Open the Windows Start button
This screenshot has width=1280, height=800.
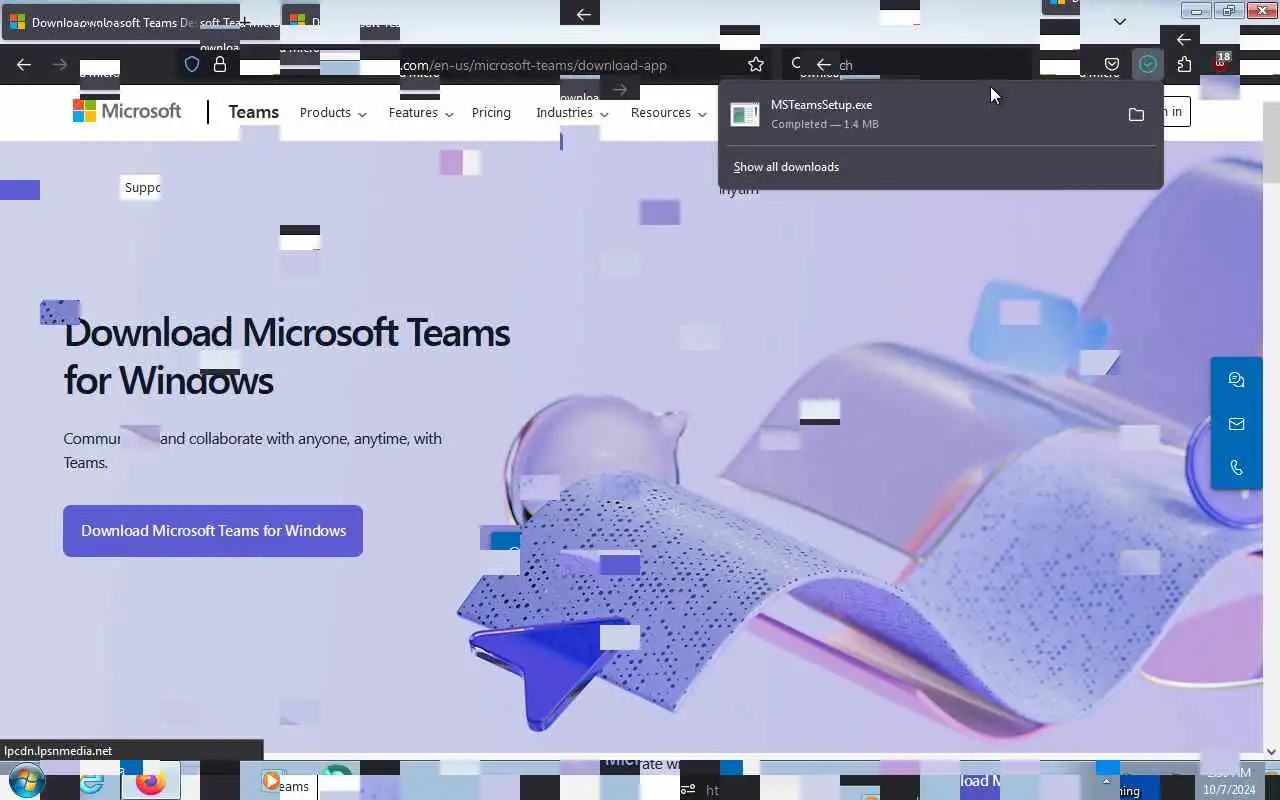pyautogui.click(x=25, y=781)
